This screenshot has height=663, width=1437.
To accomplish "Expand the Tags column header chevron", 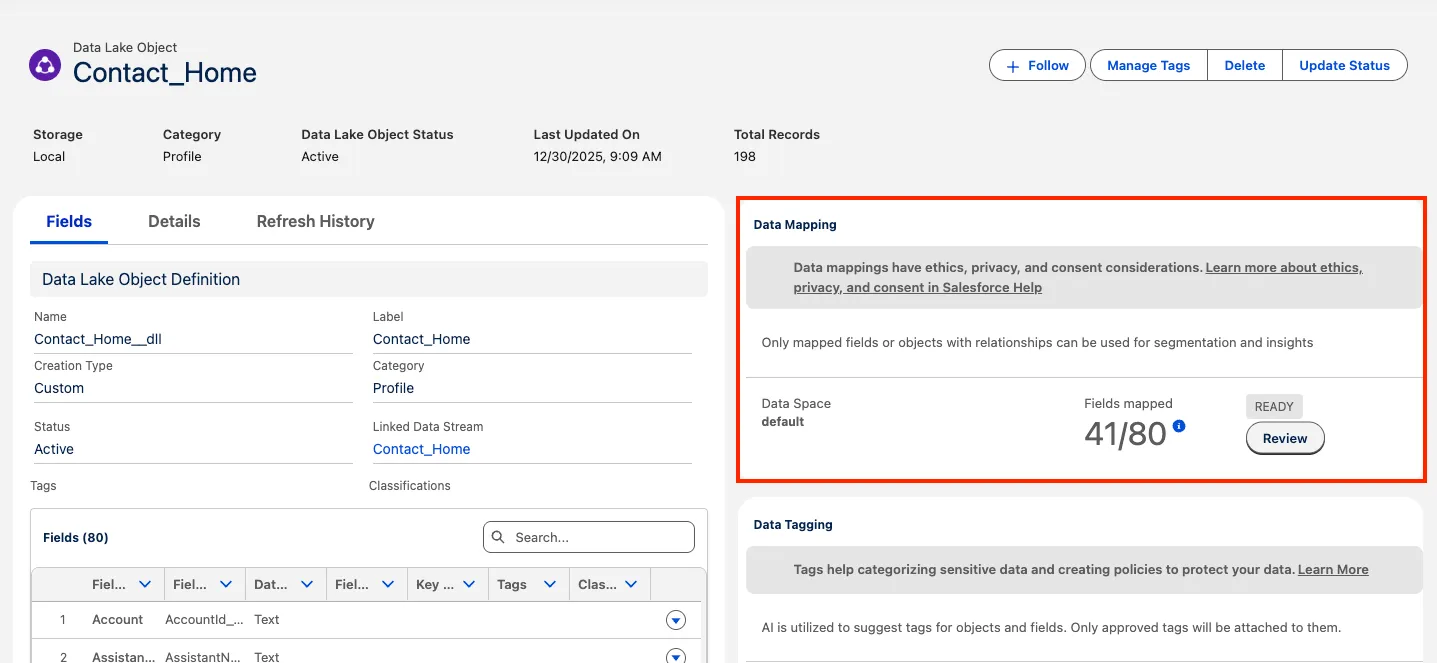I will click(x=549, y=584).
